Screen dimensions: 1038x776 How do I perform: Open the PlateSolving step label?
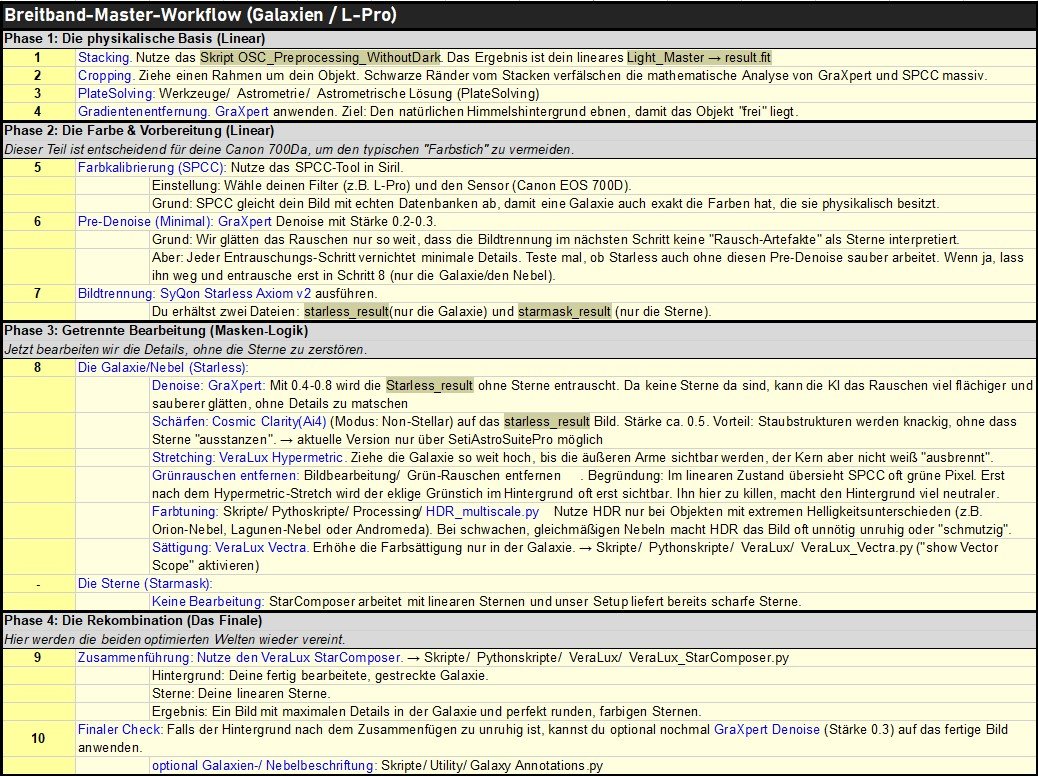[x=117, y=93]
